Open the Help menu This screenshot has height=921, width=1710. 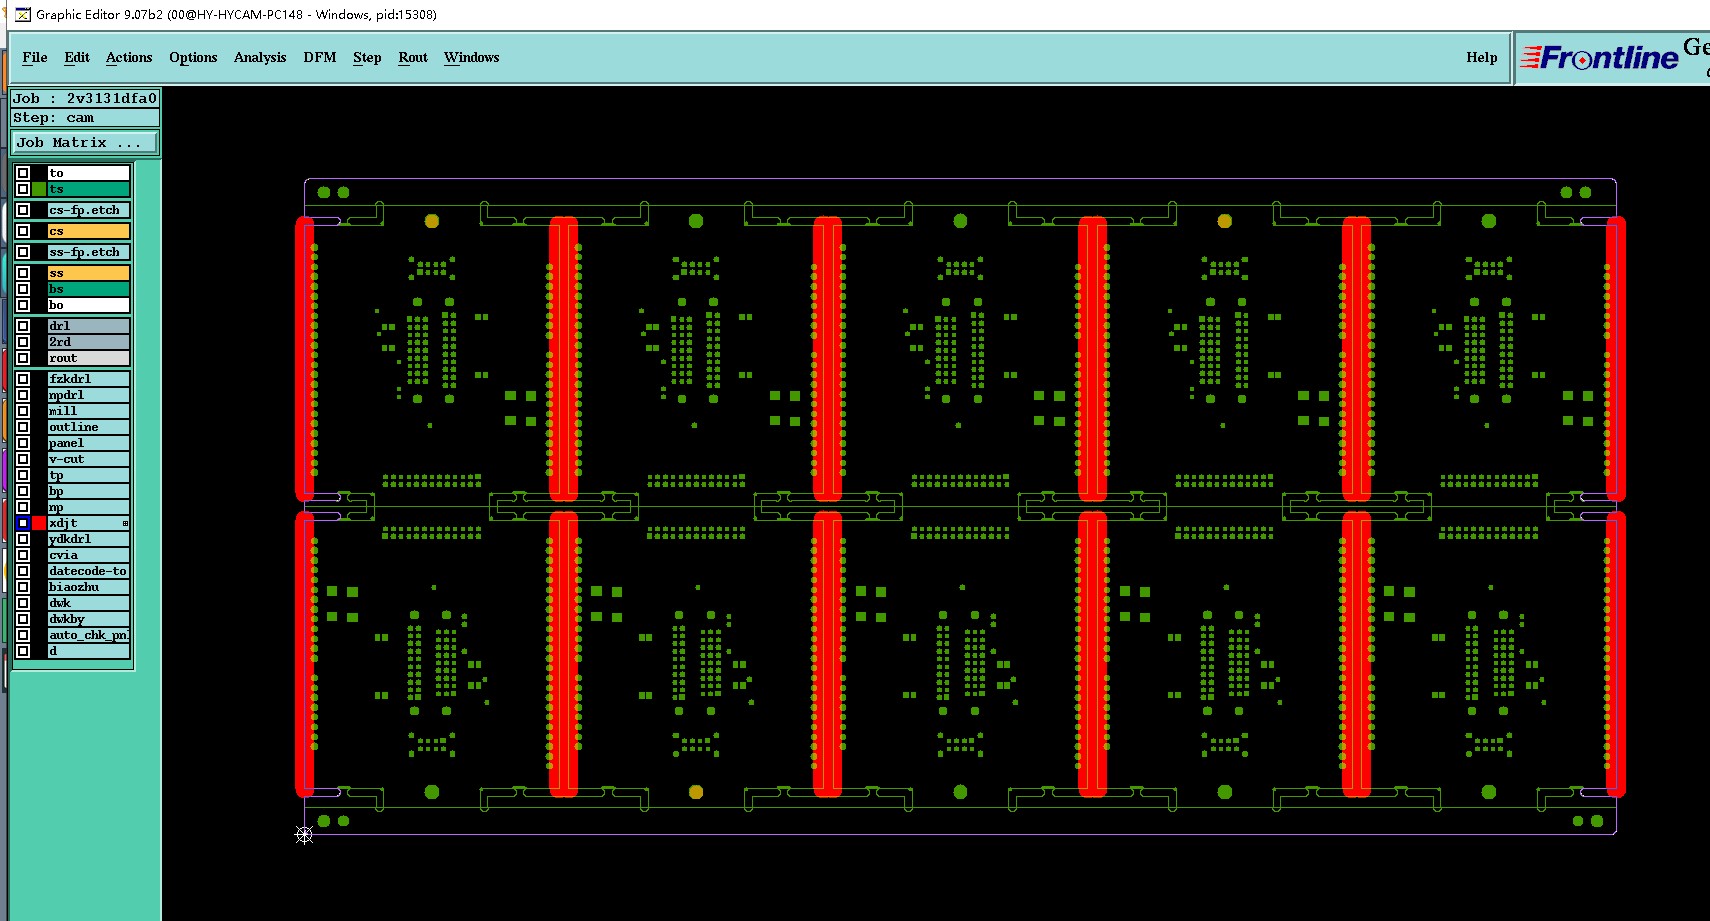click(x=1482, y=57)
